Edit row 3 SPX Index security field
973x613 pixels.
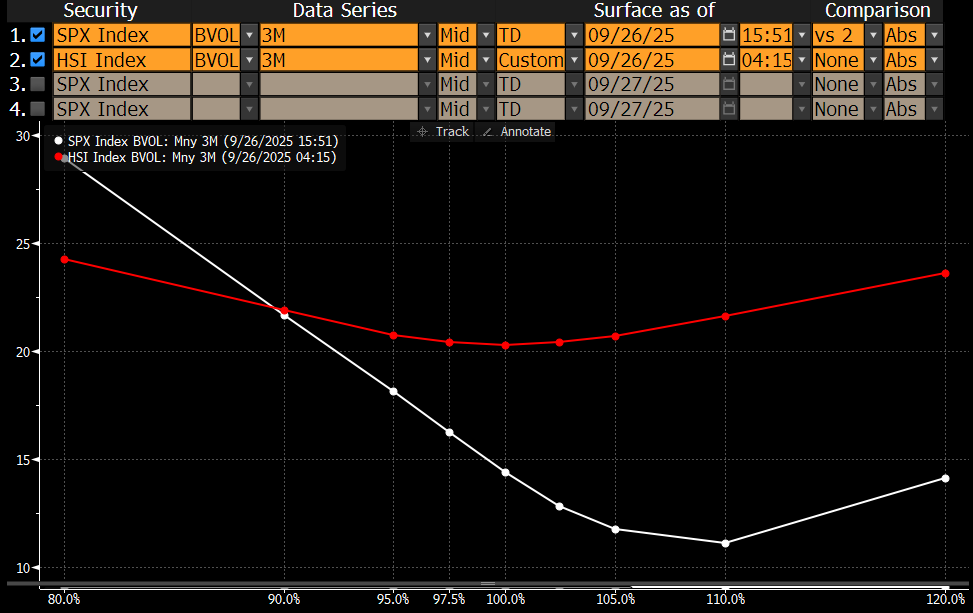coord(122,84)
